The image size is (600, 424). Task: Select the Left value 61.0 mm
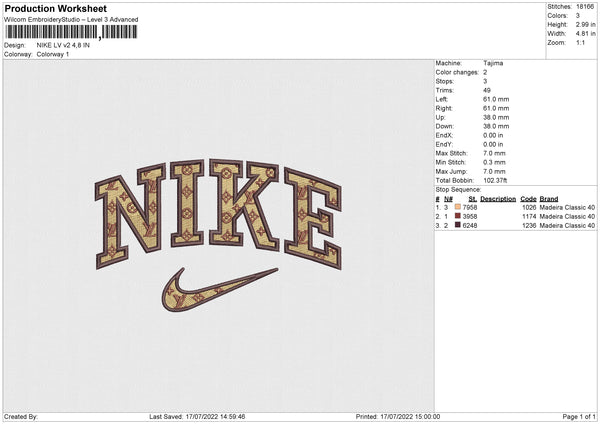(x=496, y=99)
